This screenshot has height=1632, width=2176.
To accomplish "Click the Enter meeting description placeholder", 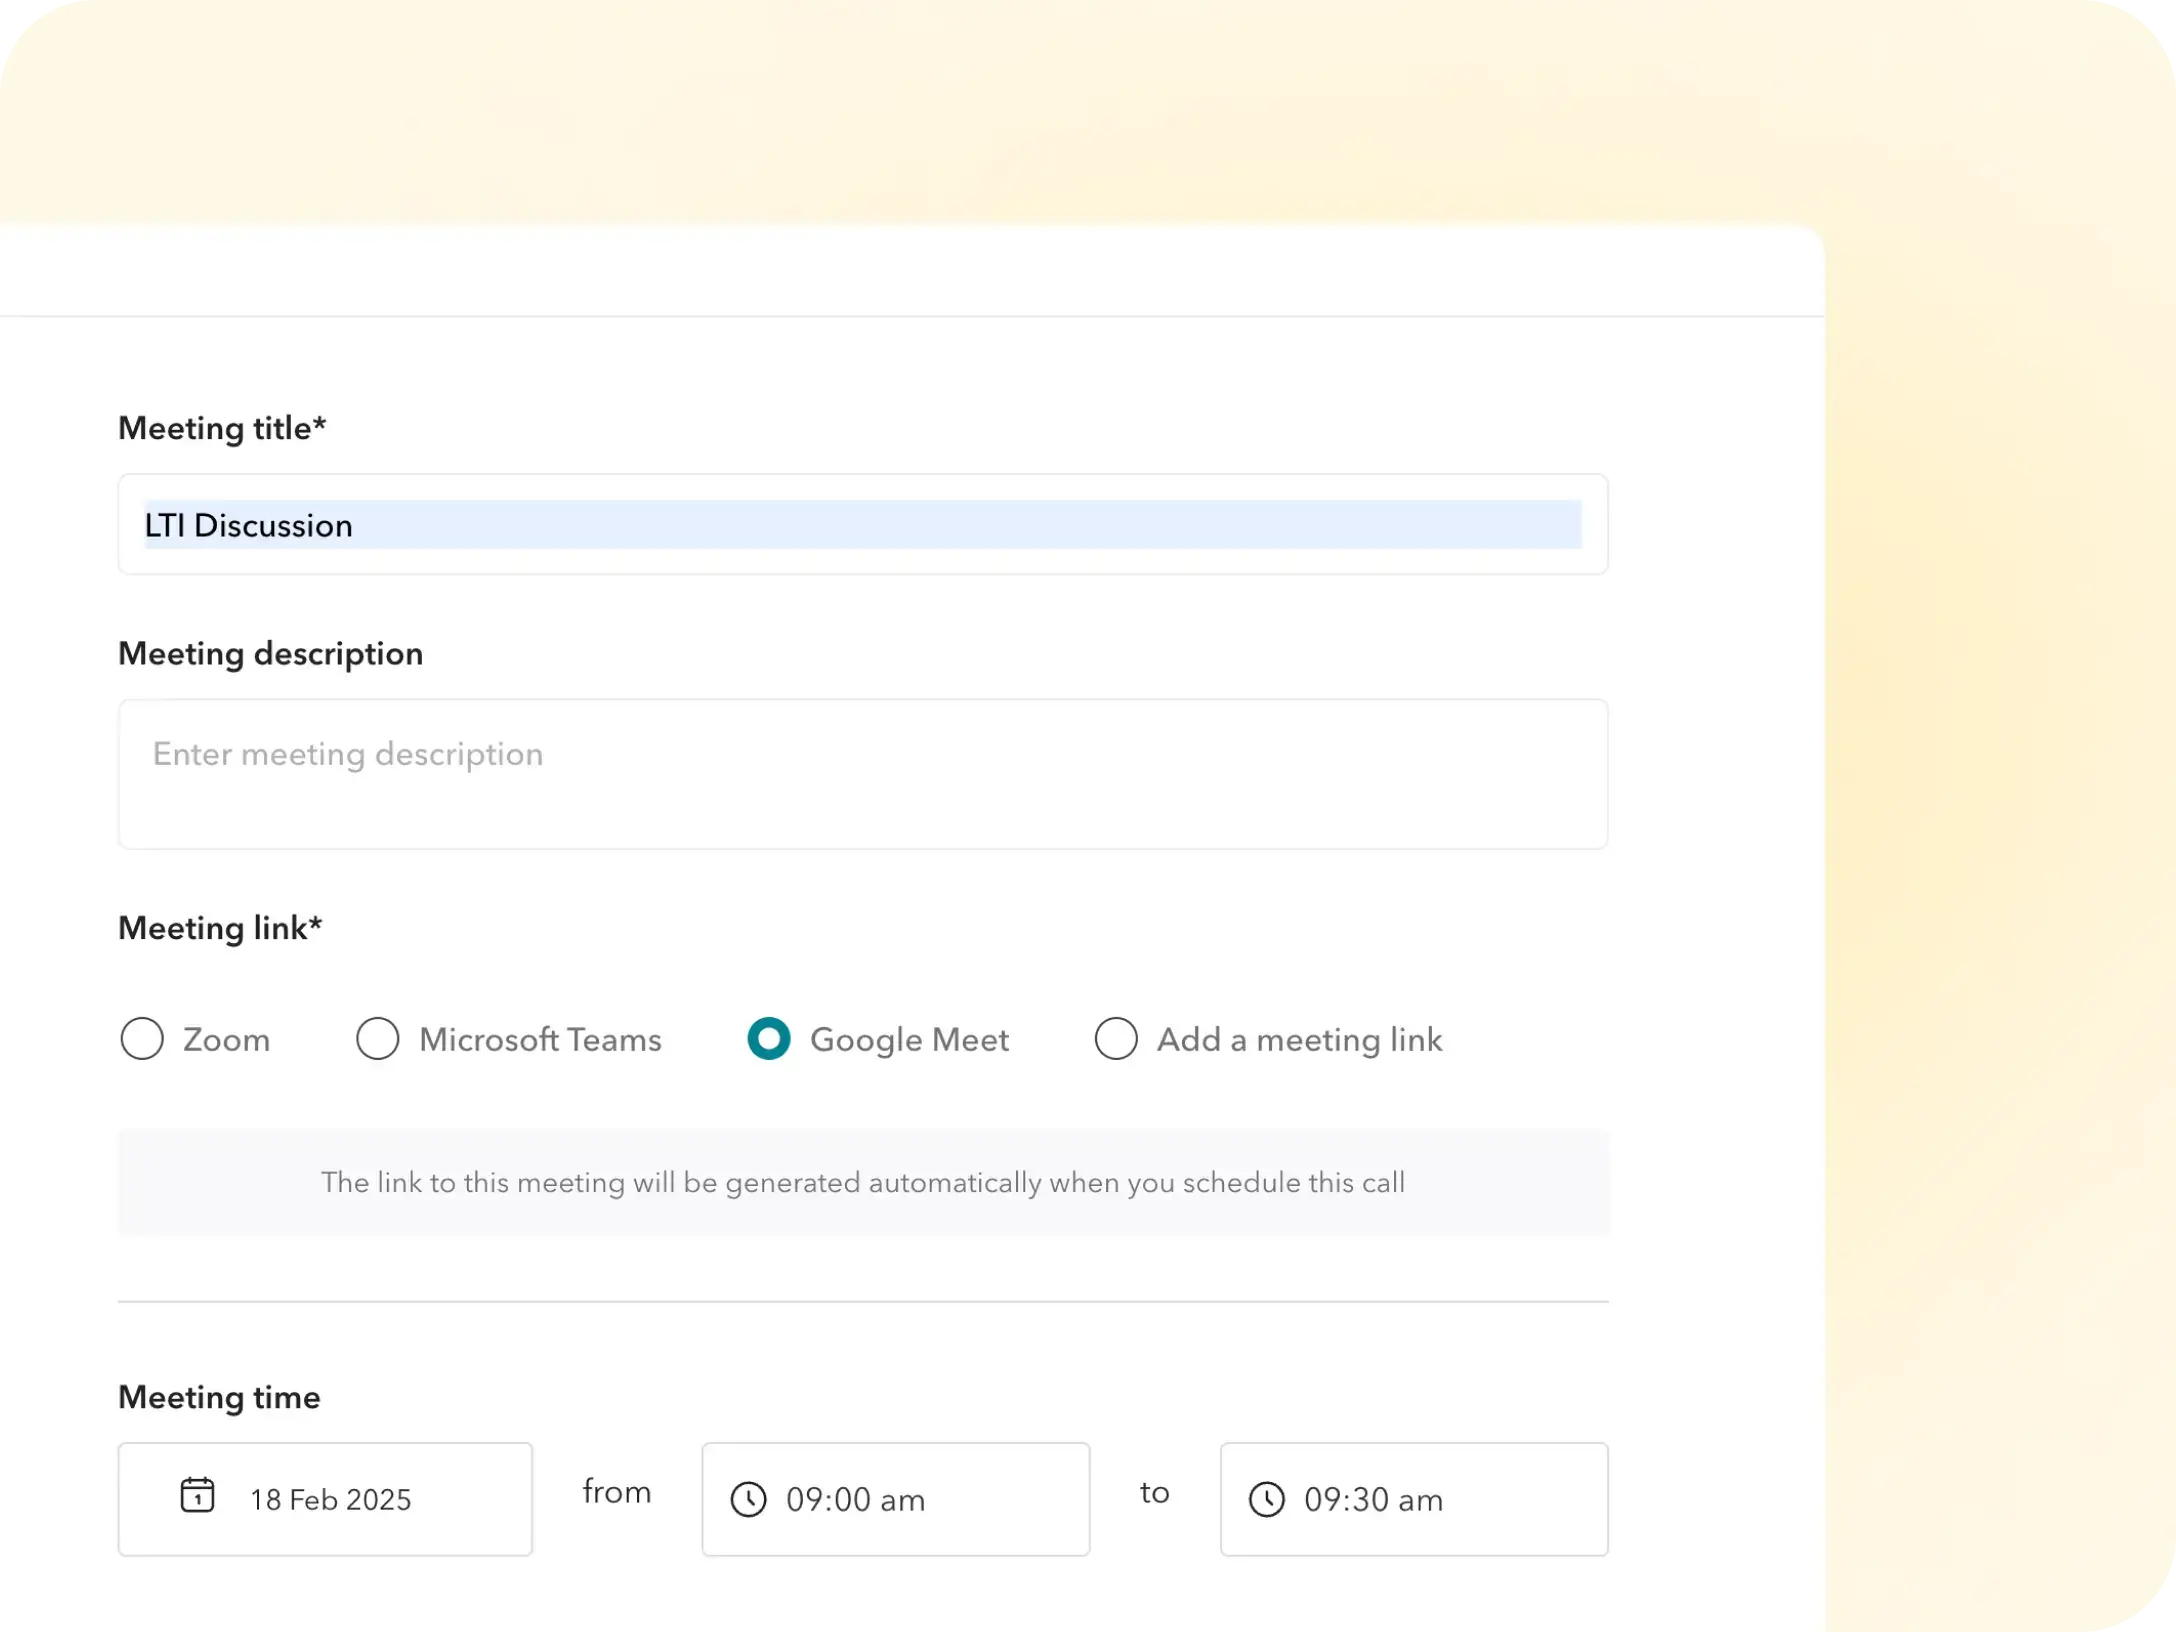I will pyautogui.click(x=348, y=754).
